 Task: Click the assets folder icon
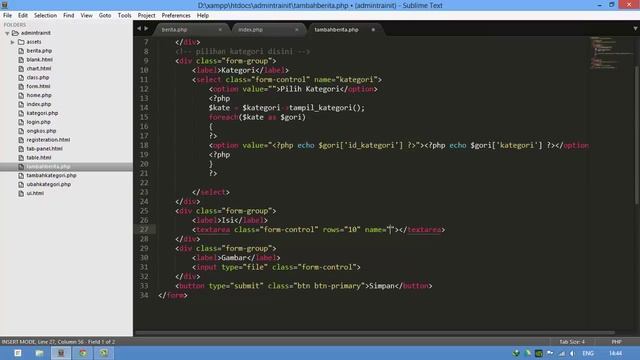tap(21, 42)
